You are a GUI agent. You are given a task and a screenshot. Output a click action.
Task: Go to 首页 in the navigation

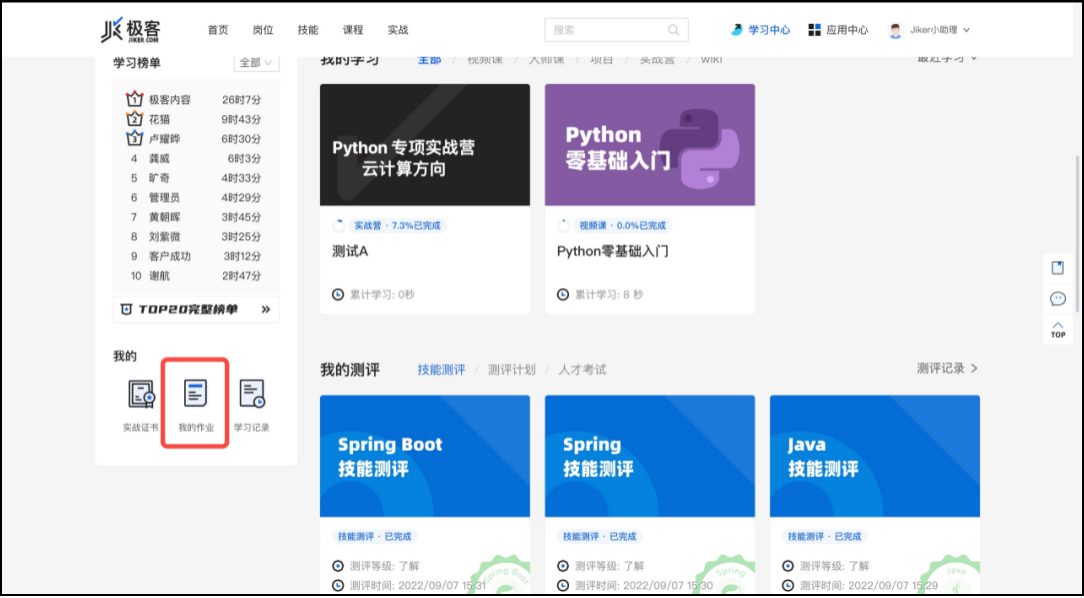[x=218, y=30]
